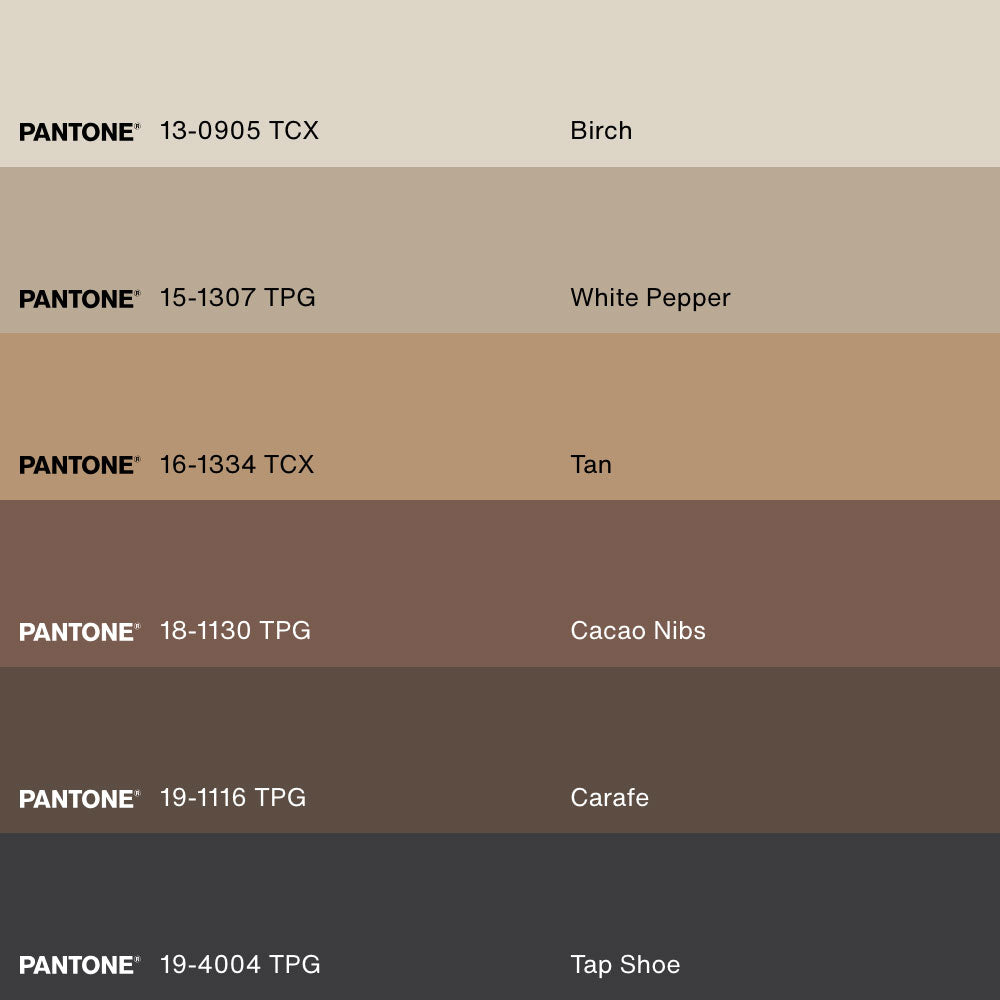Click the 19-4004 TPG code label
Image resolution: width=1000 pixels, height=1000 pixels.
pyautogui.click(x=240, y=965)
